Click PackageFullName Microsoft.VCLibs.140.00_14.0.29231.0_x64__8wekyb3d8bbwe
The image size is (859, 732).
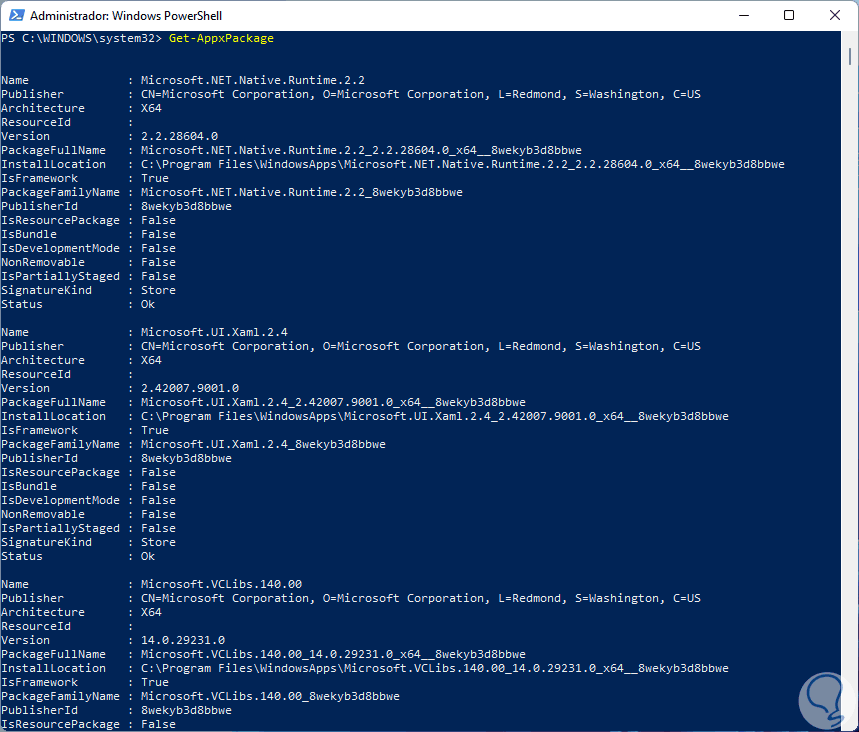click(333, 654)
